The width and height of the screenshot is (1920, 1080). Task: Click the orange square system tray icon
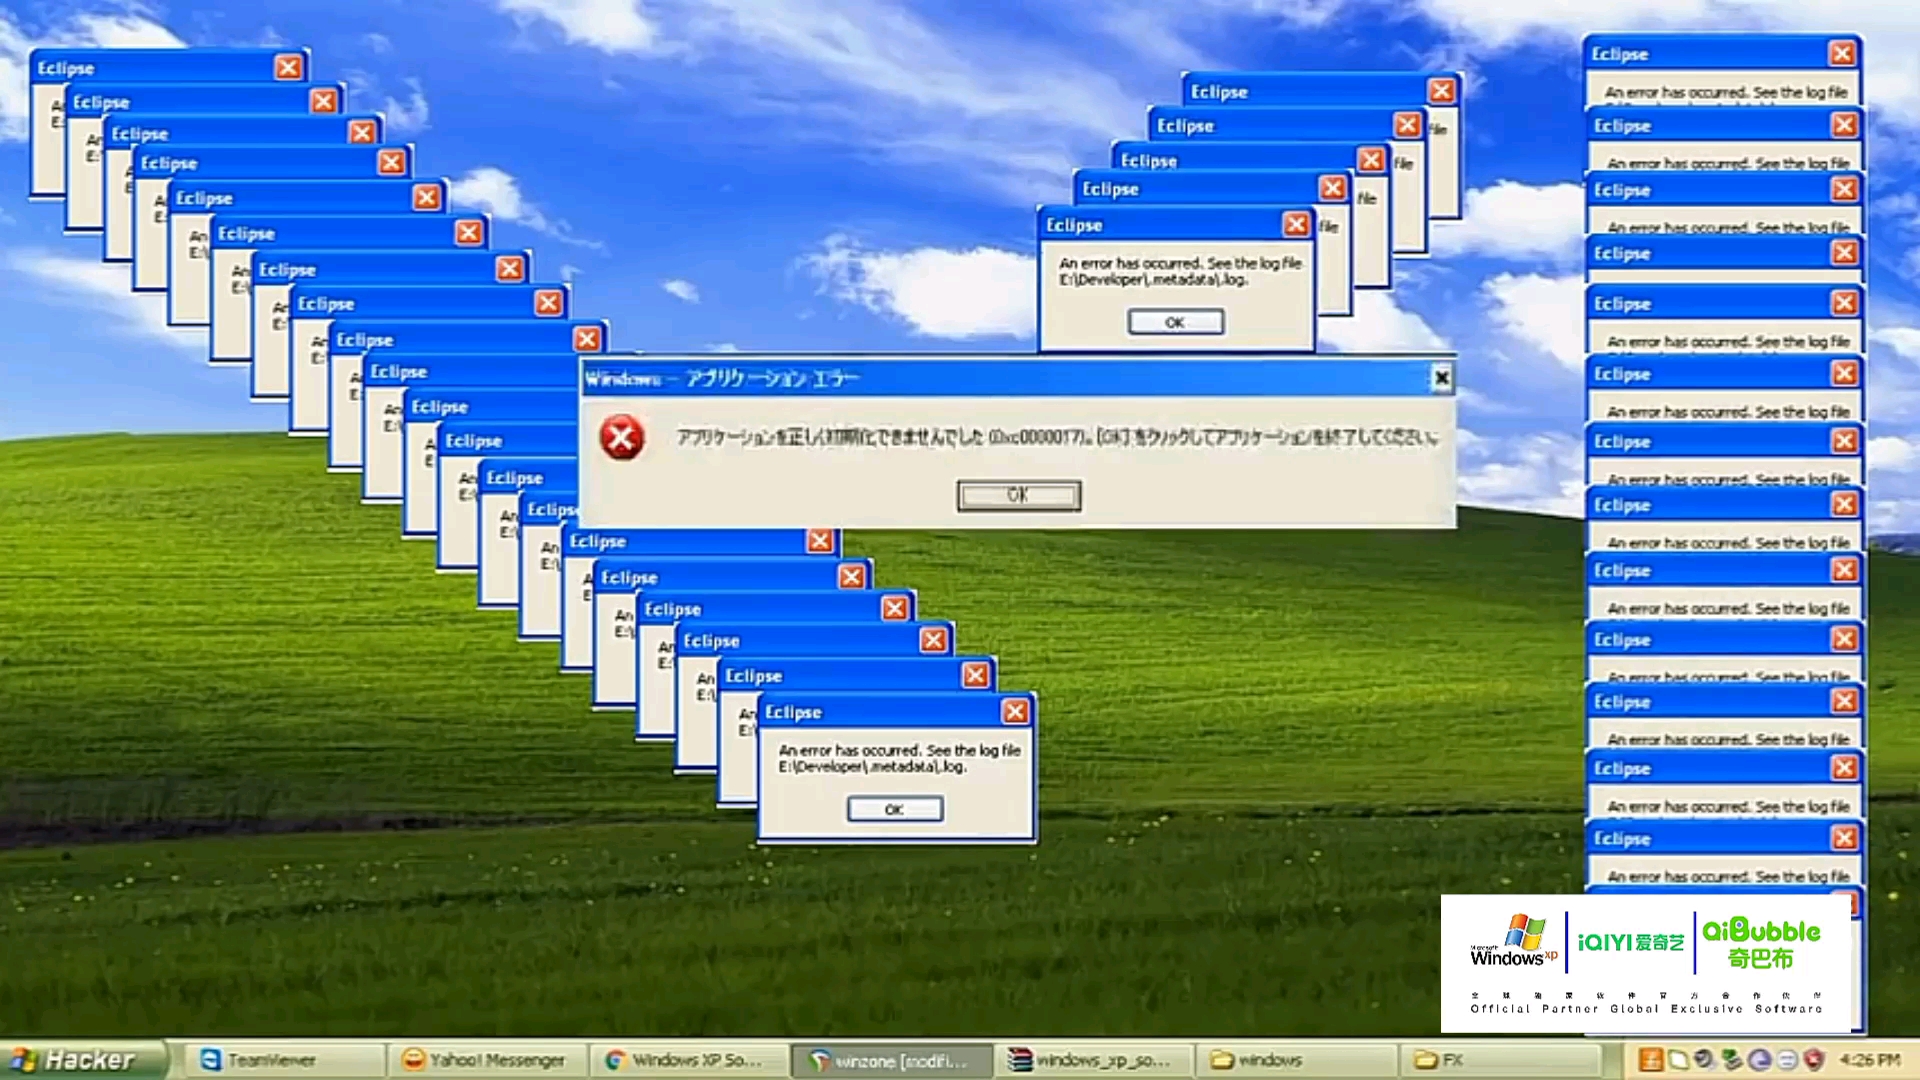coord(1651,1059)
